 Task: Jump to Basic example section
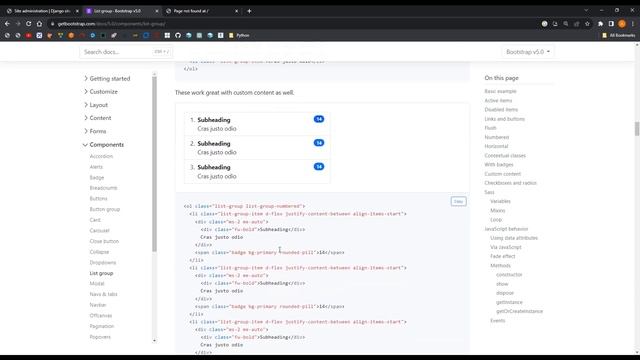pyautogui.click(x=500, y=91)
